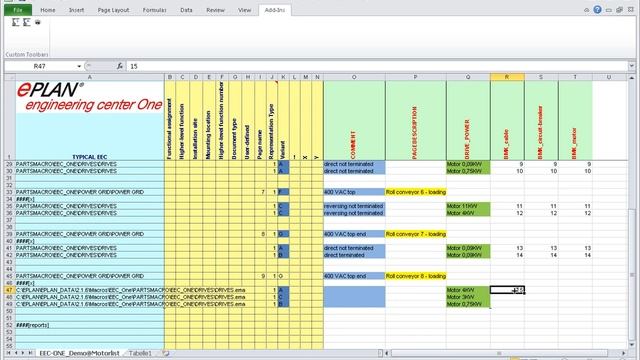Viewport: 640px width, 360px height.
Task: Click 'reversing not terminated' in row 35
Action: [354, 206]
